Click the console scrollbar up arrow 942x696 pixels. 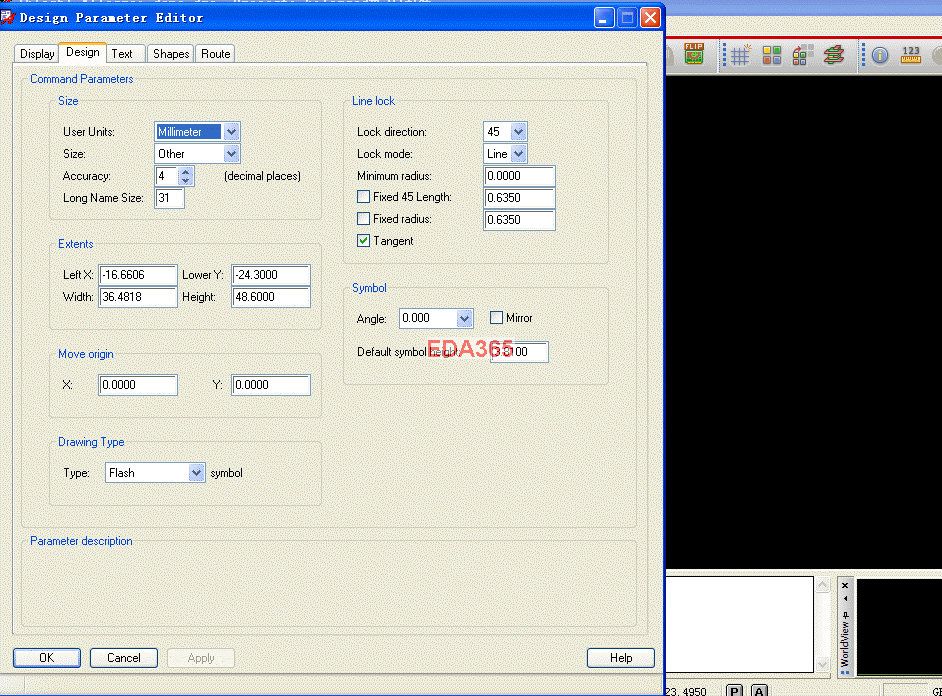pyautogui.click(x=823, y=584)
